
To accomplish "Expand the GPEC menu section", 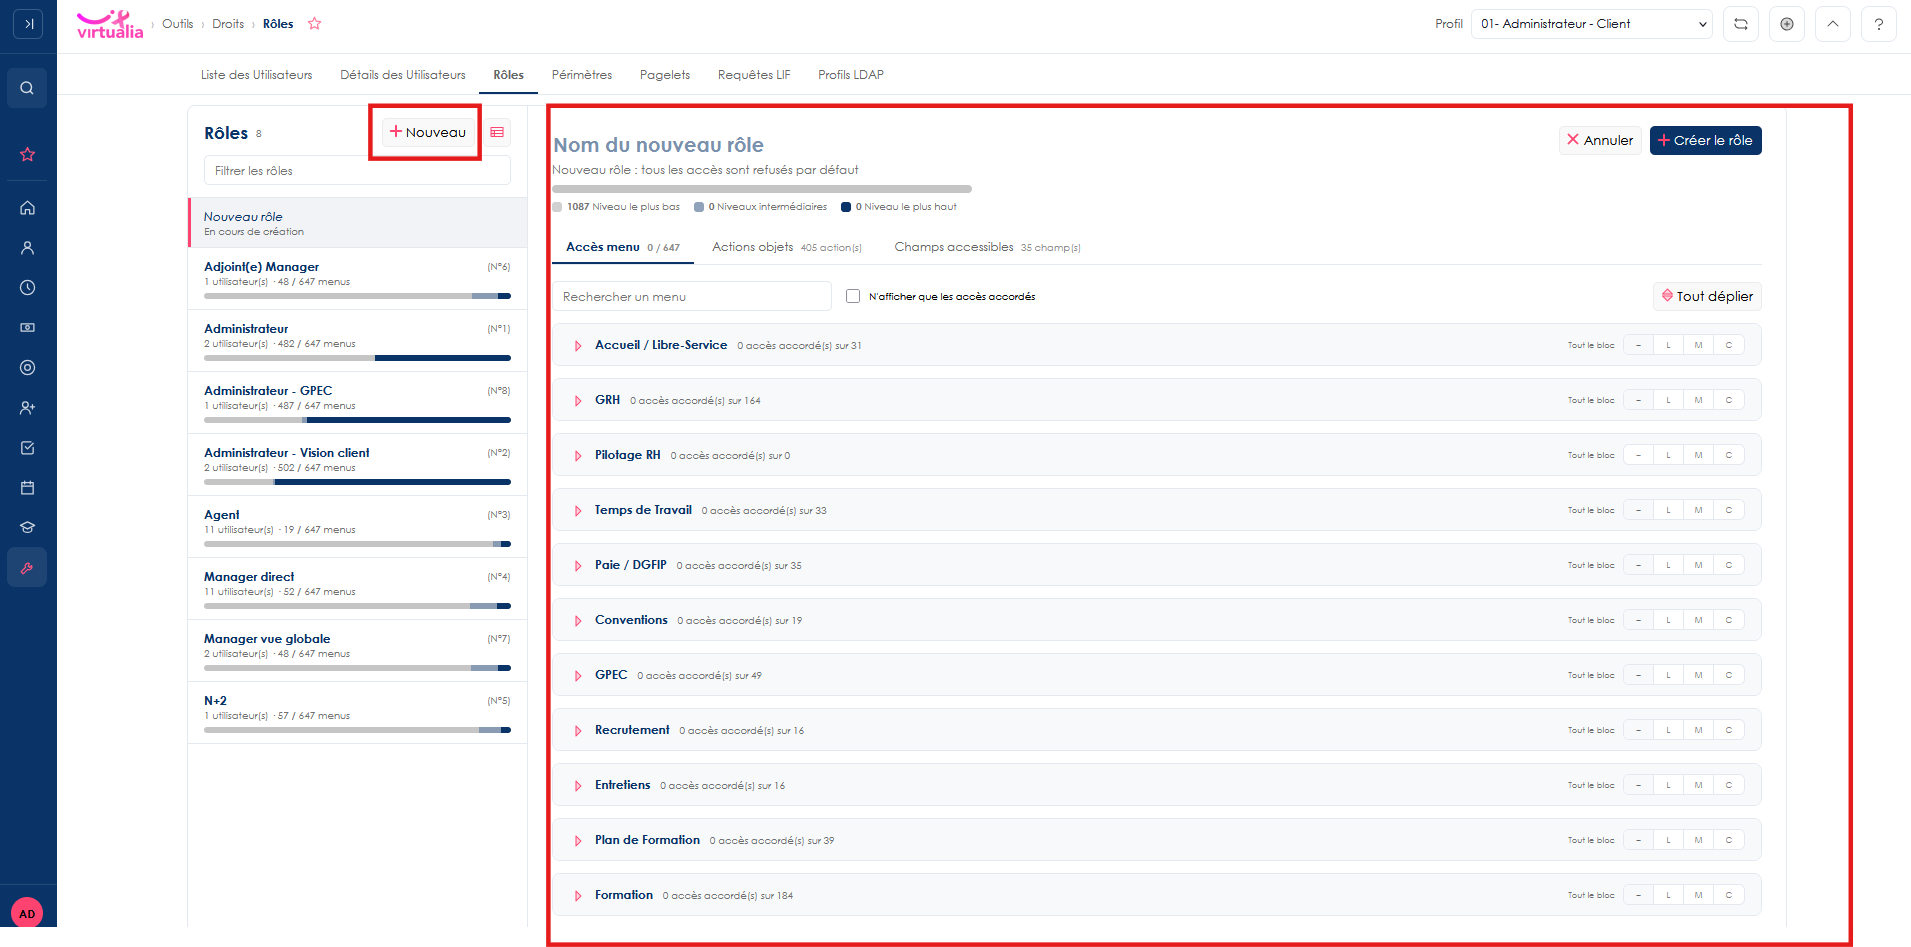I will 578,676.
